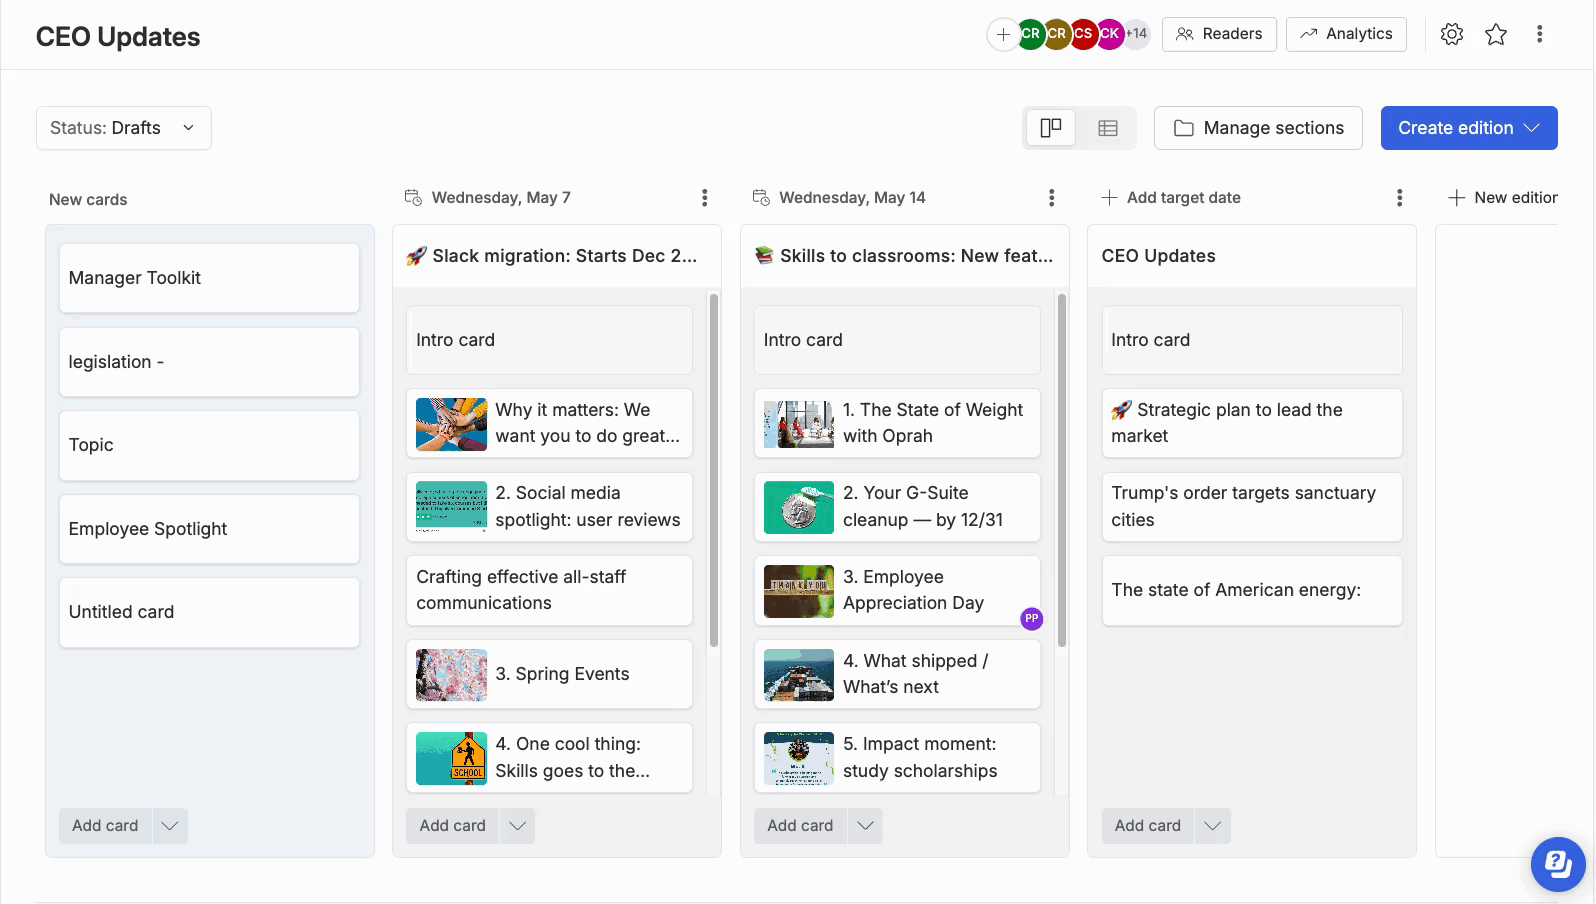Open Intro card in Skills to classrooms column
Viewport: 1596px width, 904px height.
(x=897, y=340)
